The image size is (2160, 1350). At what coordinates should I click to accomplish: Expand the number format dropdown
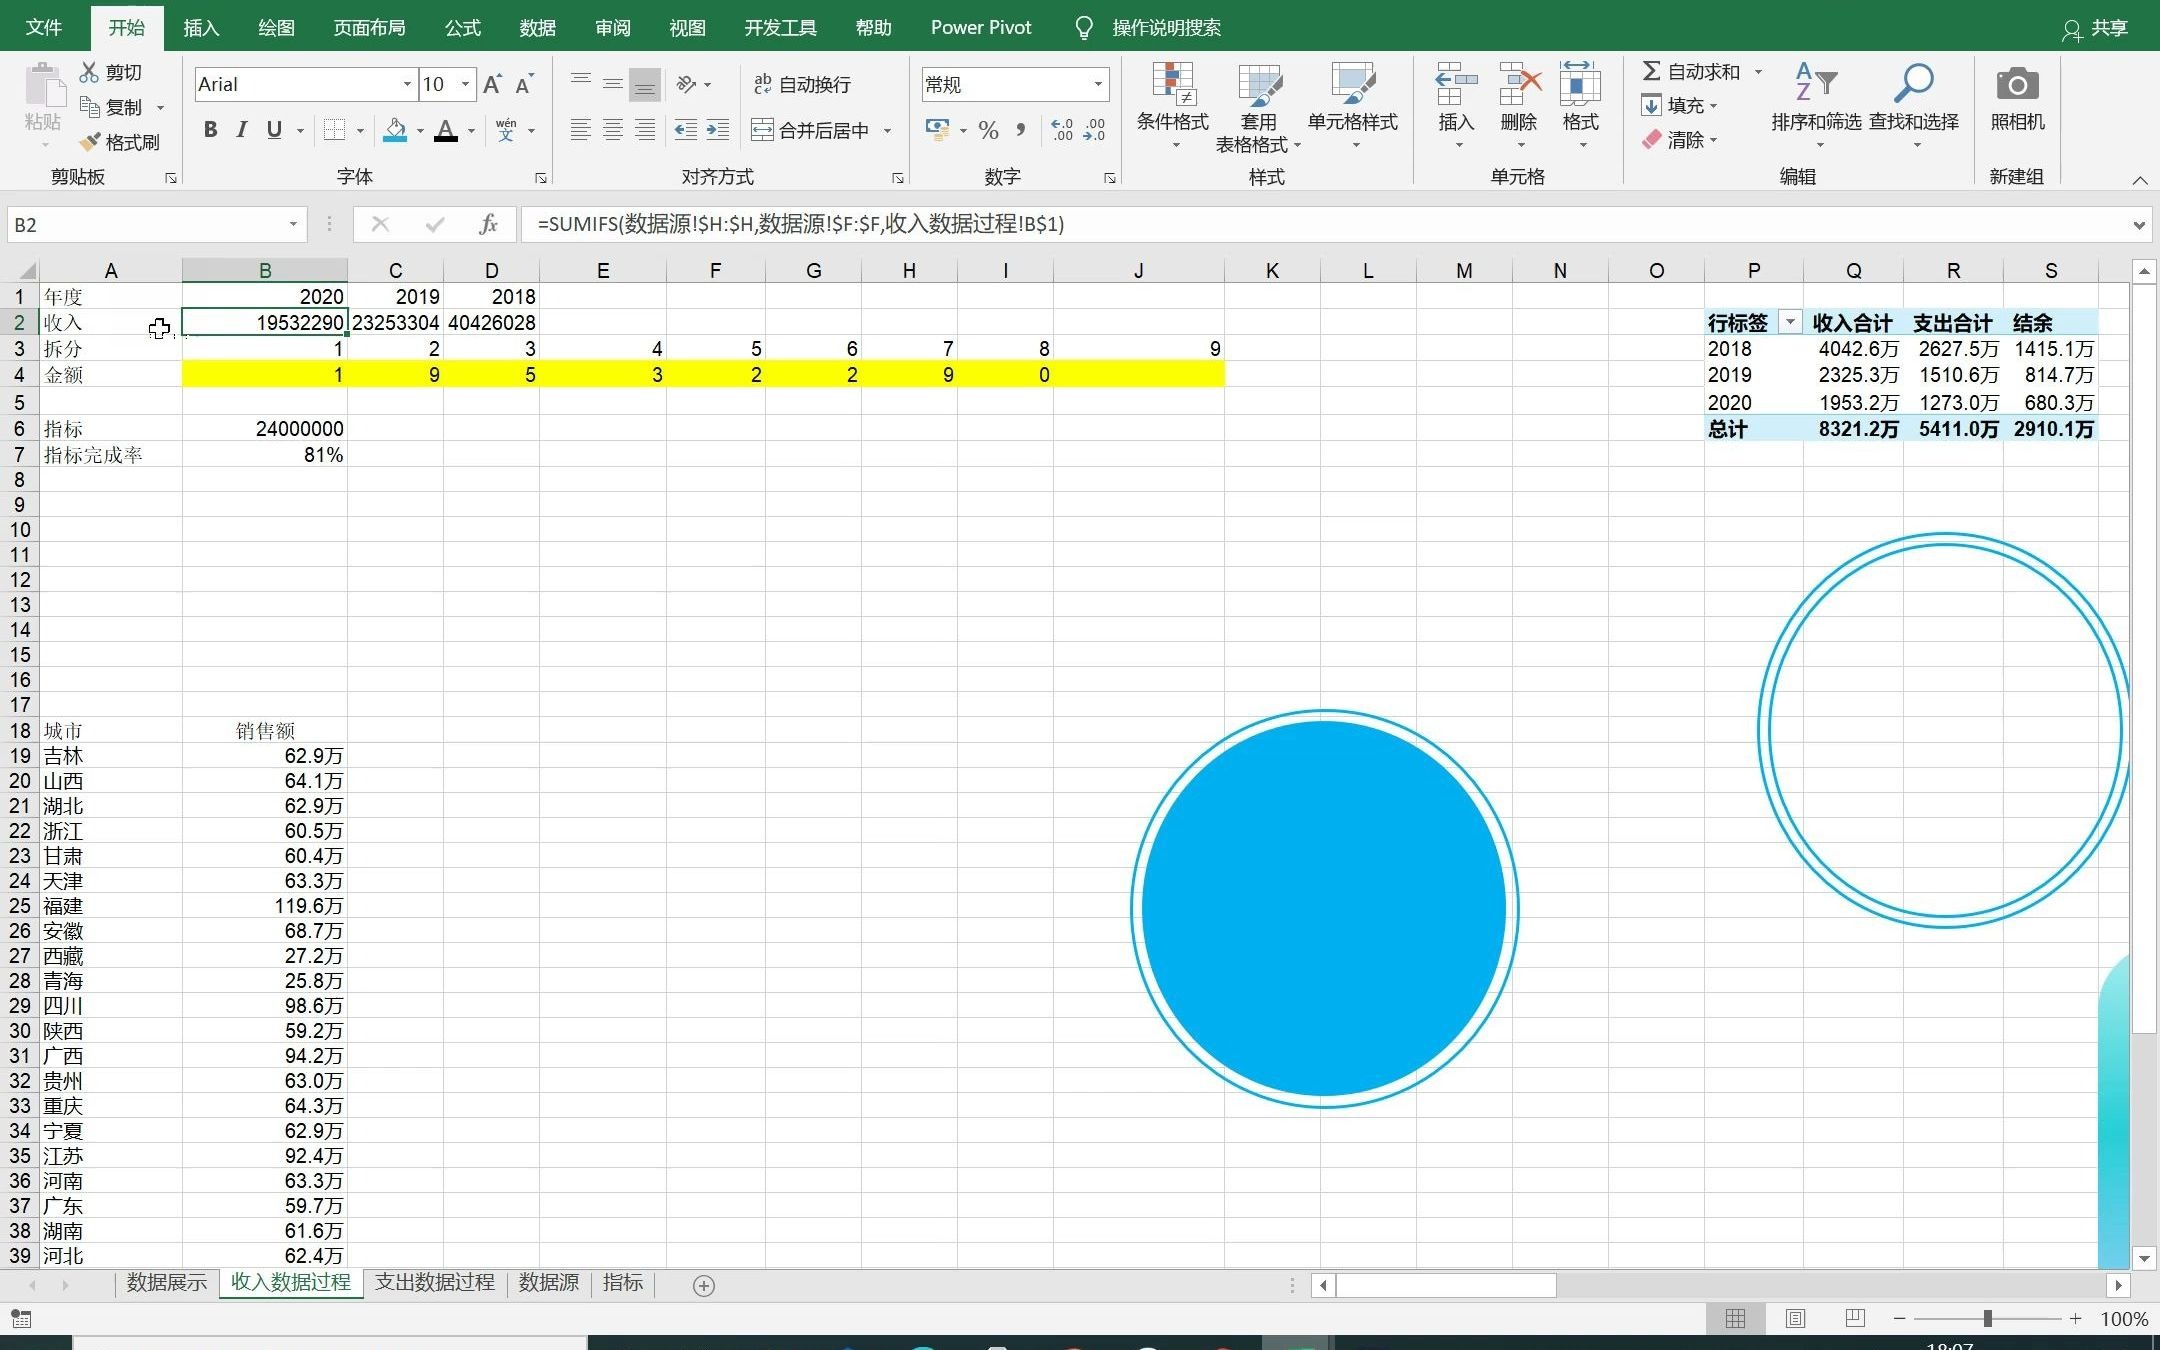[1098, 85]
